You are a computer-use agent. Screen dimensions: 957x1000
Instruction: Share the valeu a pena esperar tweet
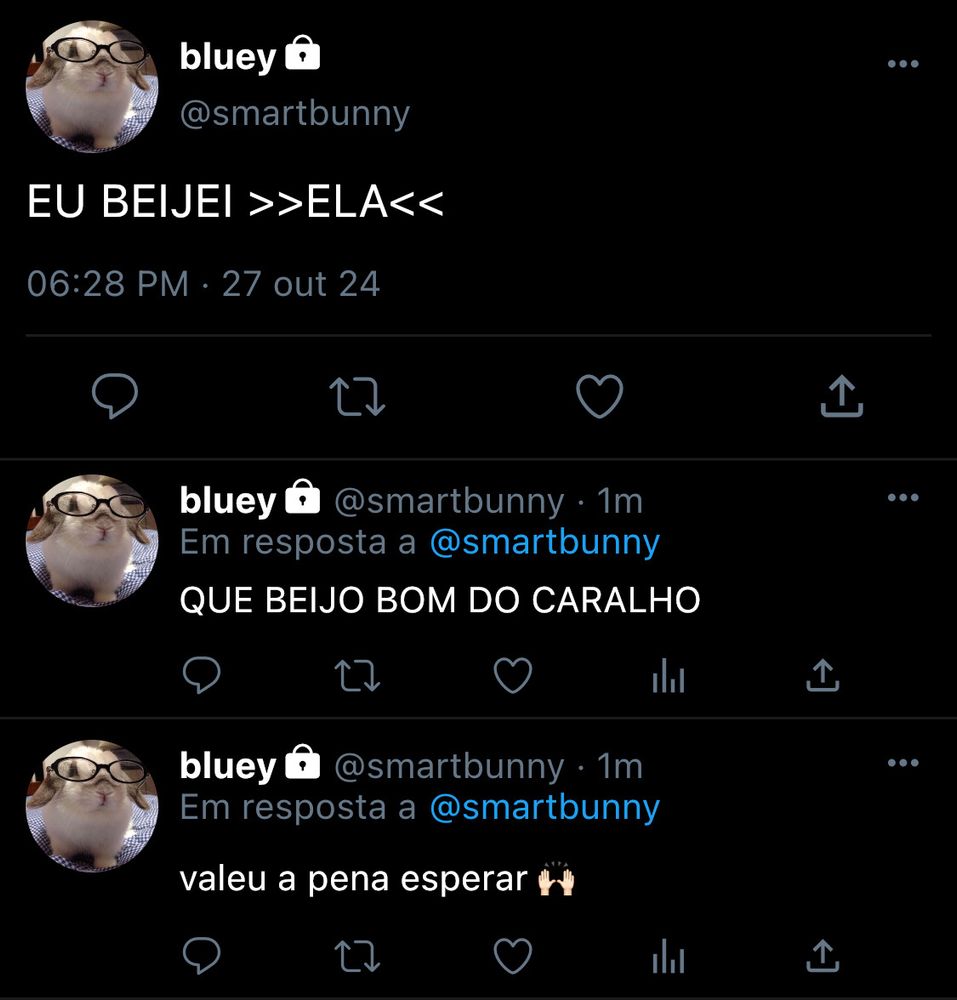822,955
